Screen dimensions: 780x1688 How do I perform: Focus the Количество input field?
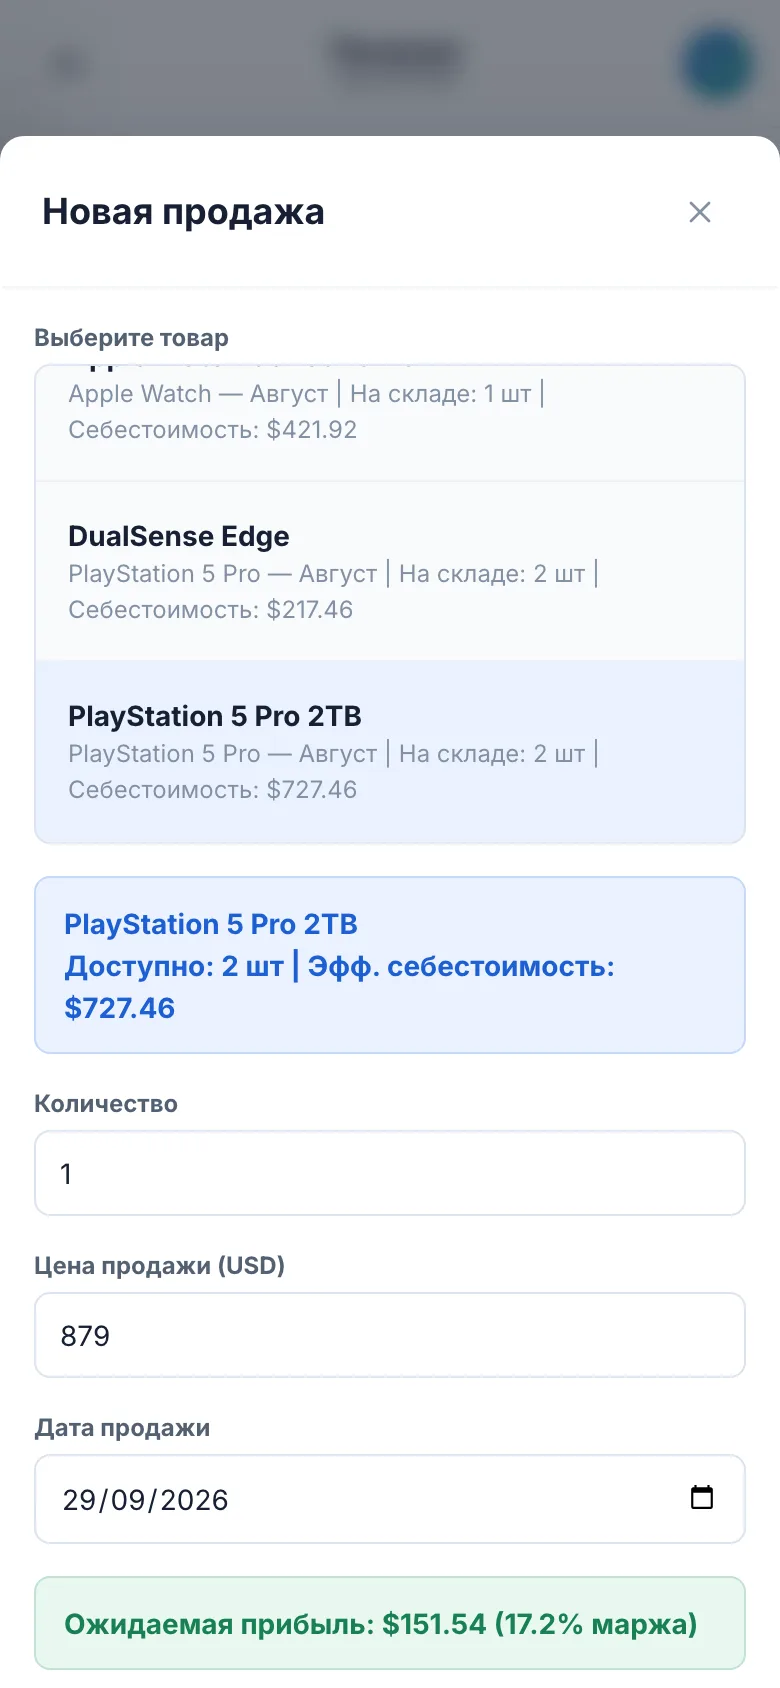(x=390, y=1173)
